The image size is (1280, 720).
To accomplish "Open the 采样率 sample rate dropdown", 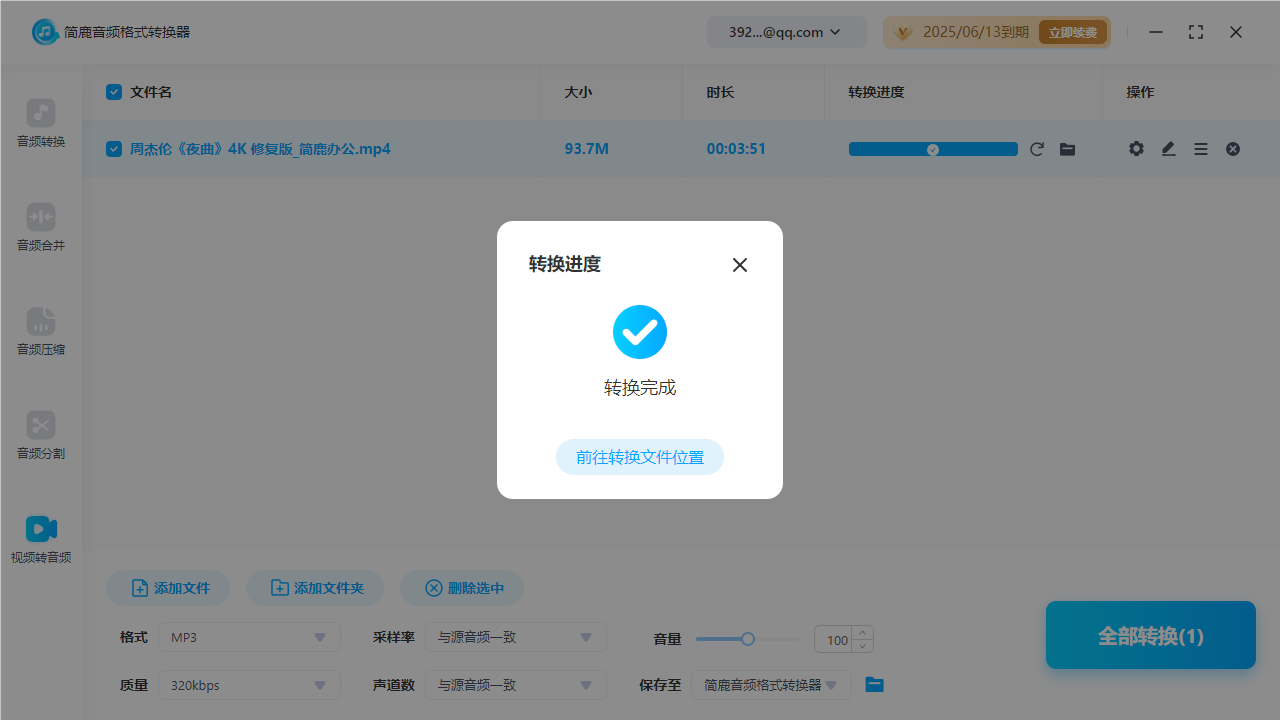I will pos(515,637).
